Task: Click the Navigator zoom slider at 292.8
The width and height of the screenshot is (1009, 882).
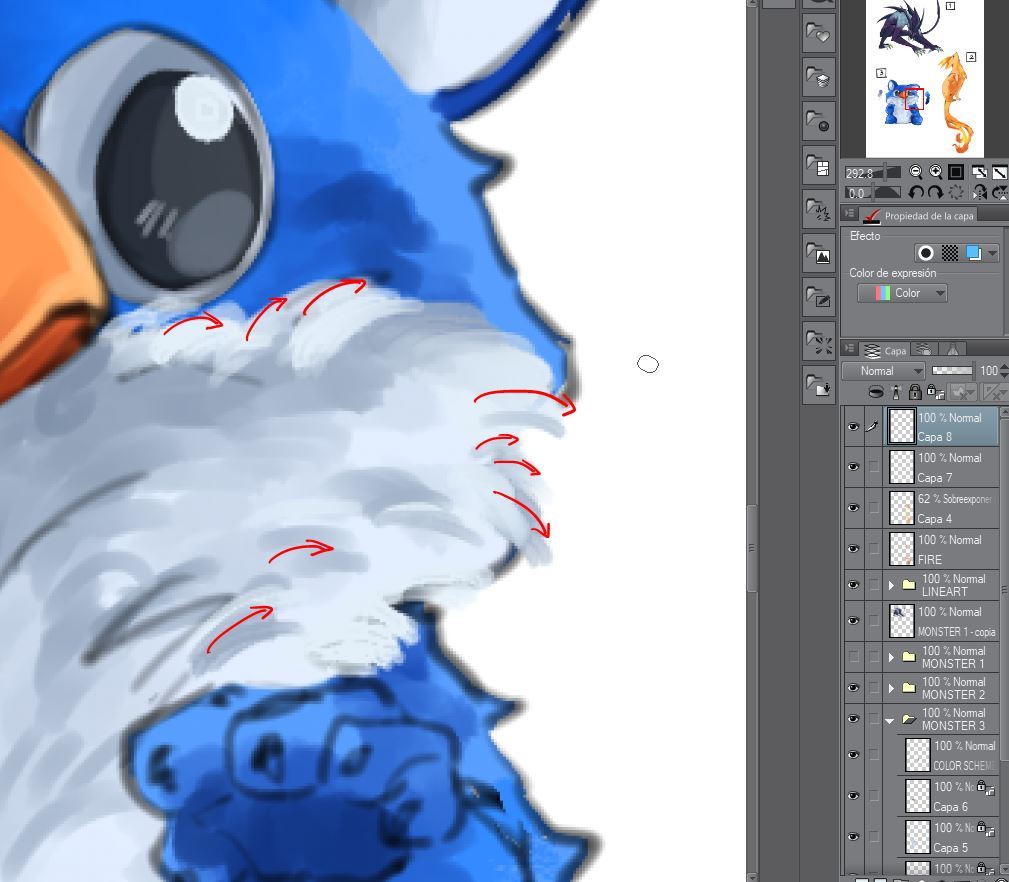Action: pos(873,172)
